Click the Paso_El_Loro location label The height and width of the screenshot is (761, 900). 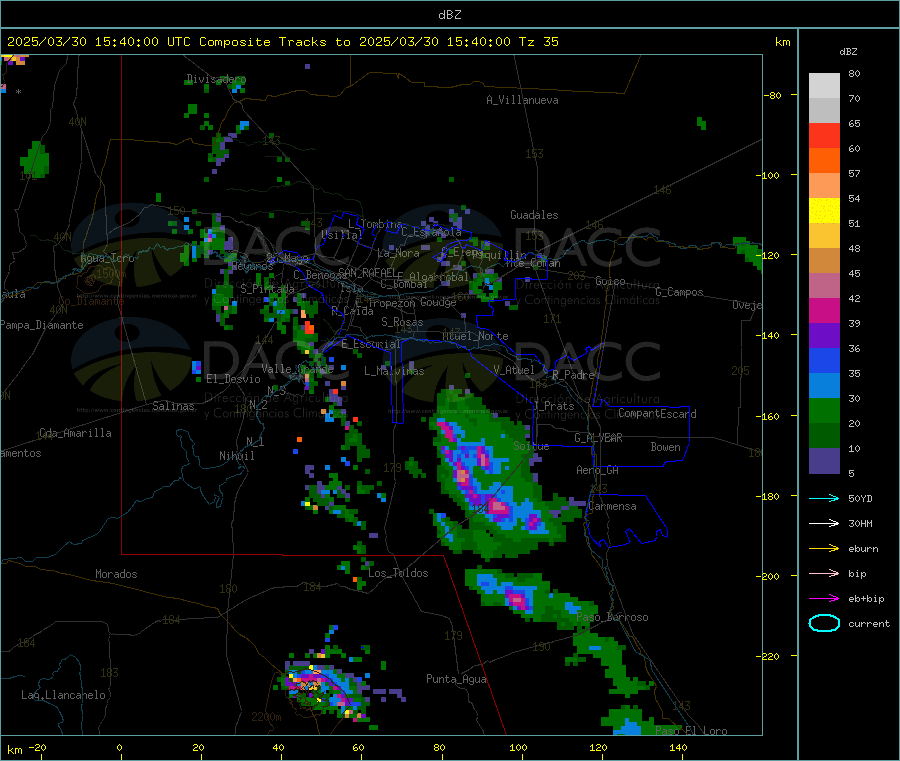click(691, 731)
